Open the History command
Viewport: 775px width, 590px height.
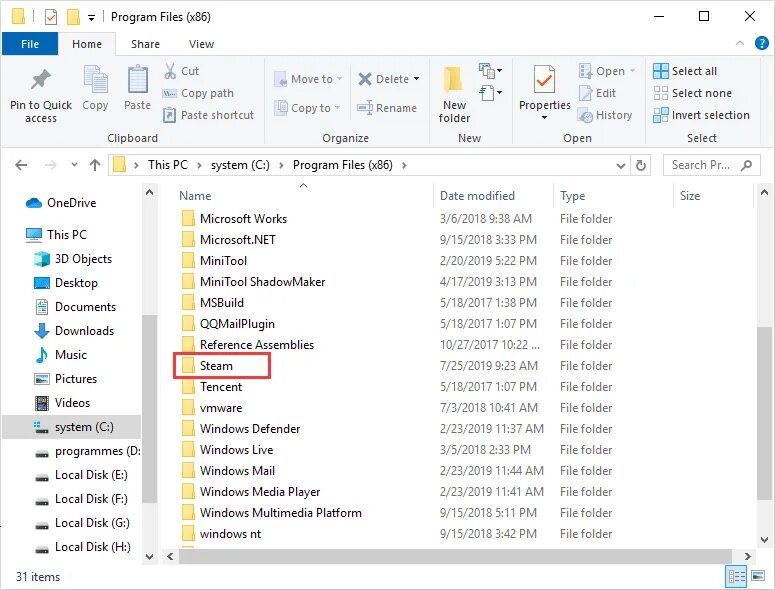[605, 115]
